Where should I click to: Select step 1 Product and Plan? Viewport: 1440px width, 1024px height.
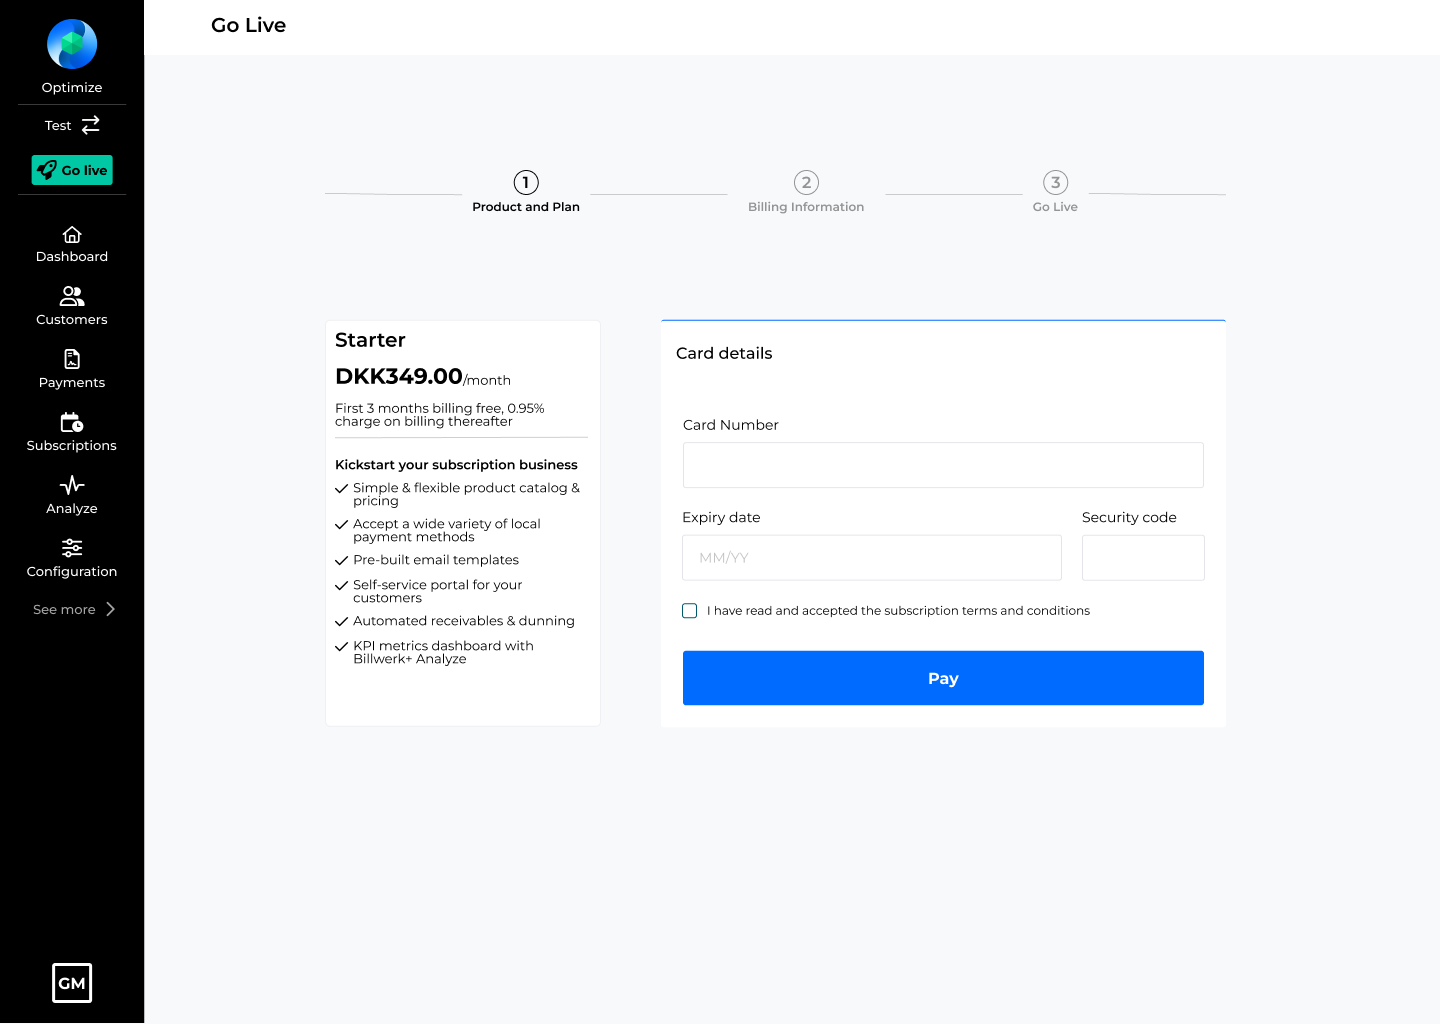click(526, 192)
